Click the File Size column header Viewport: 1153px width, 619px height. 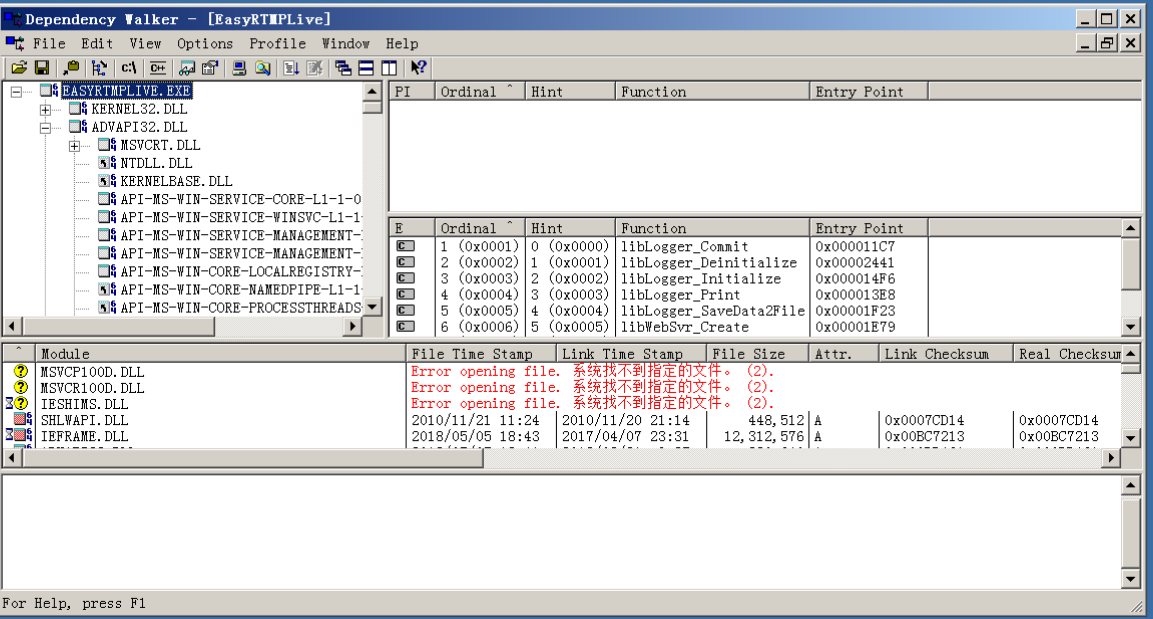coord(757,354)
